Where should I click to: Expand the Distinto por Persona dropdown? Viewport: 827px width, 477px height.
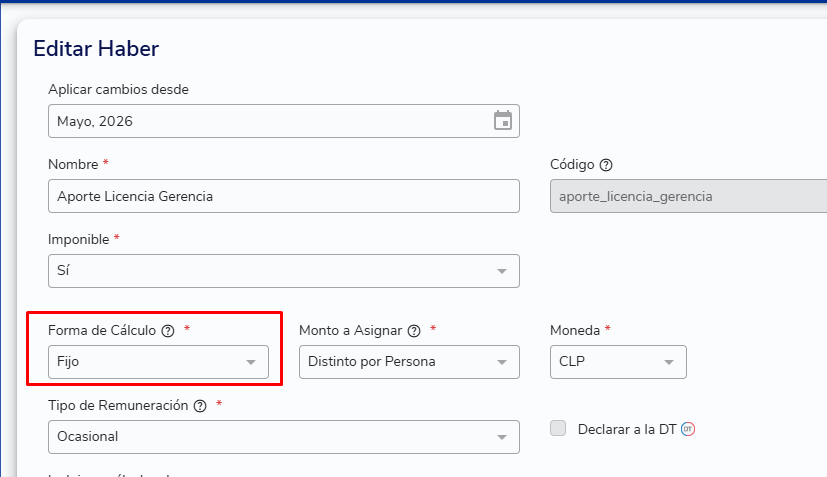click(409, 362)
